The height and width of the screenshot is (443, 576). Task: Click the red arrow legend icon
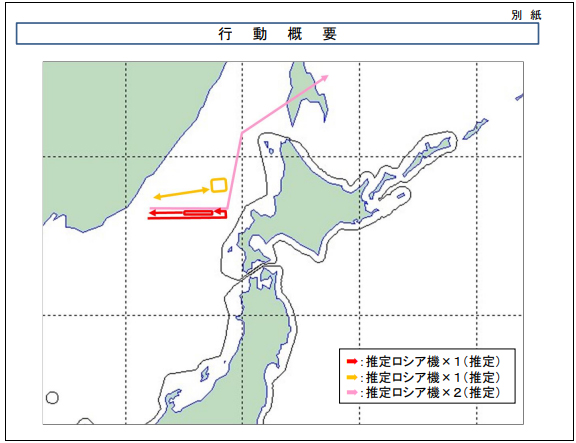tap(352, 361)
